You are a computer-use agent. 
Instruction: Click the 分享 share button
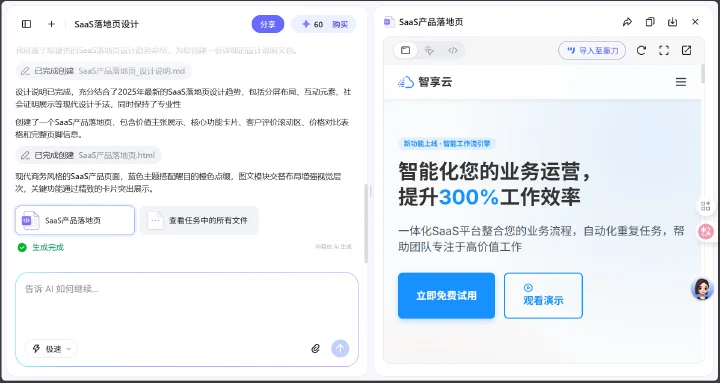(x=268, y=24)
